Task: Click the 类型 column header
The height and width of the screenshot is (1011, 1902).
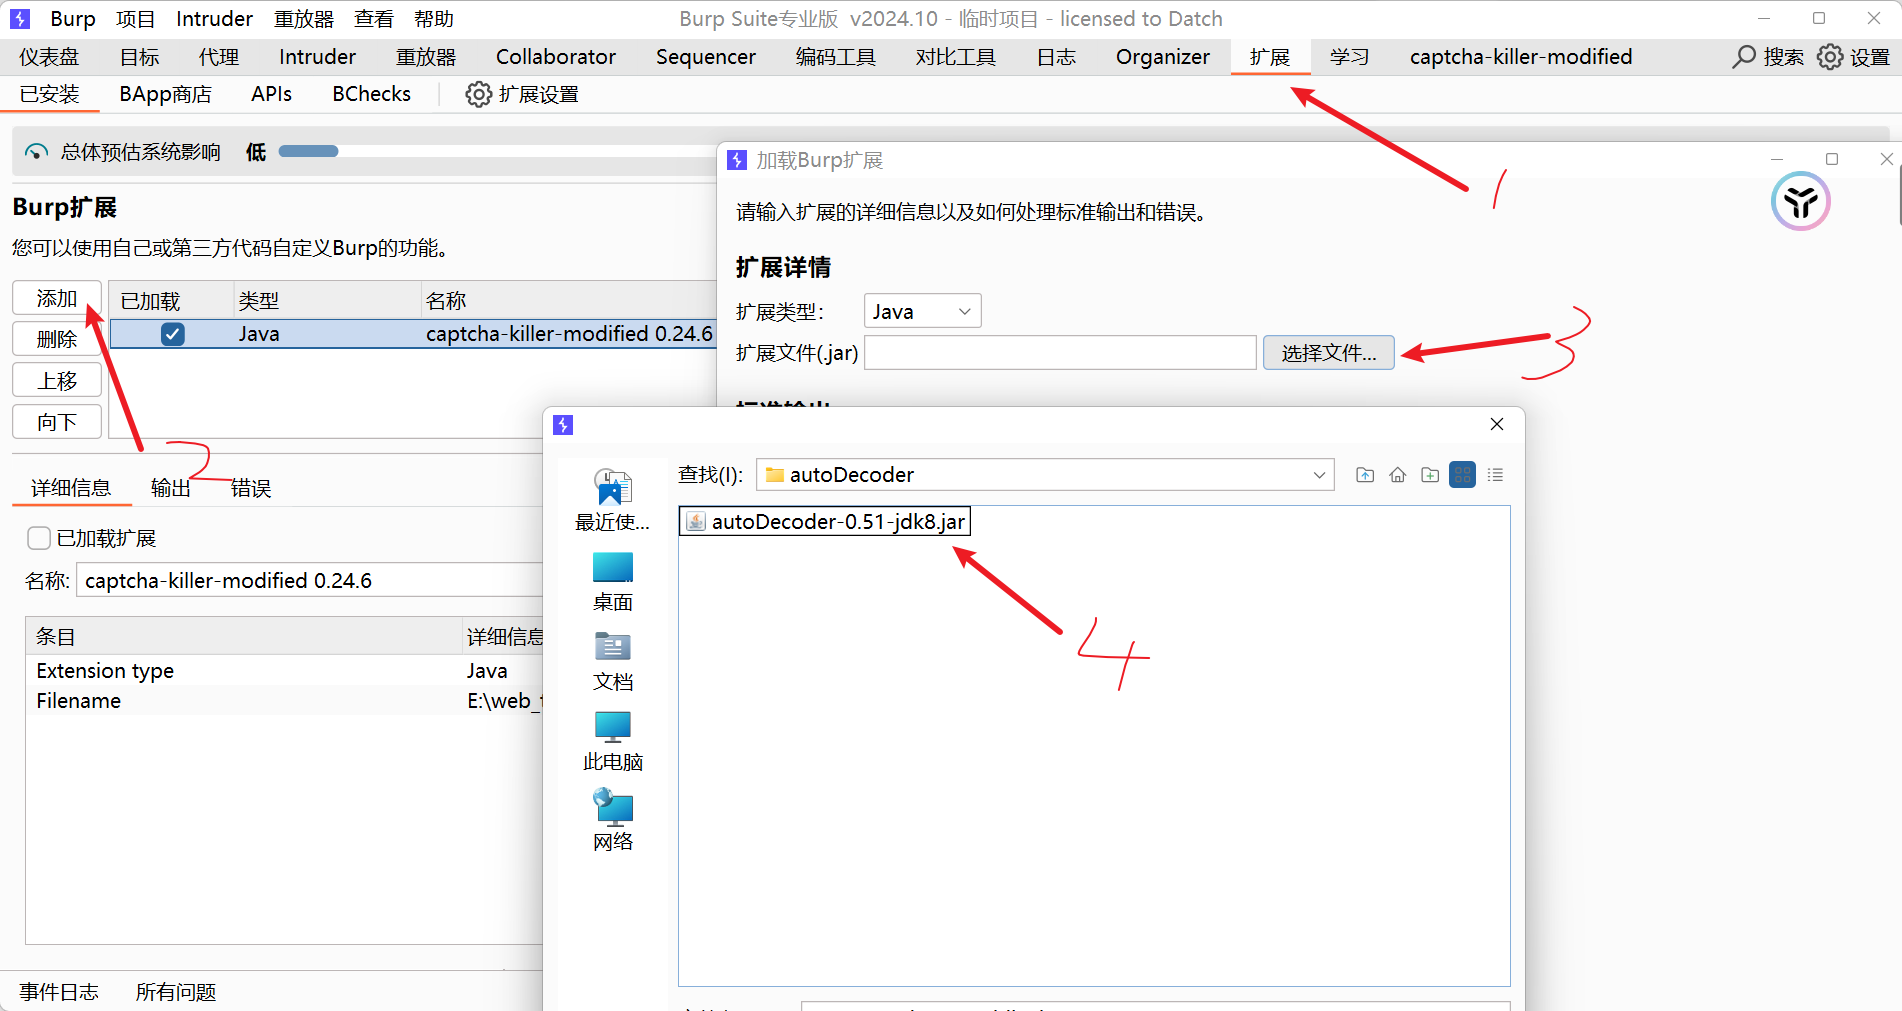Action: [x=328, y=300]
